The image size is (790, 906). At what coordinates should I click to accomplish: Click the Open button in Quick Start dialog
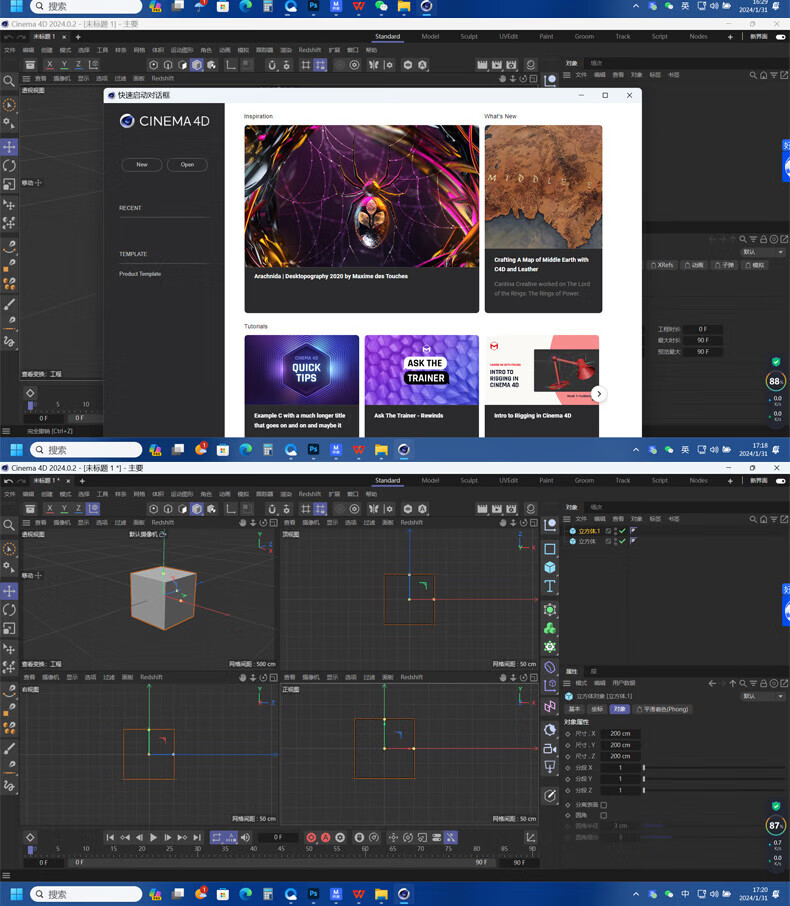pyautogui.click(x=187, y=164)
